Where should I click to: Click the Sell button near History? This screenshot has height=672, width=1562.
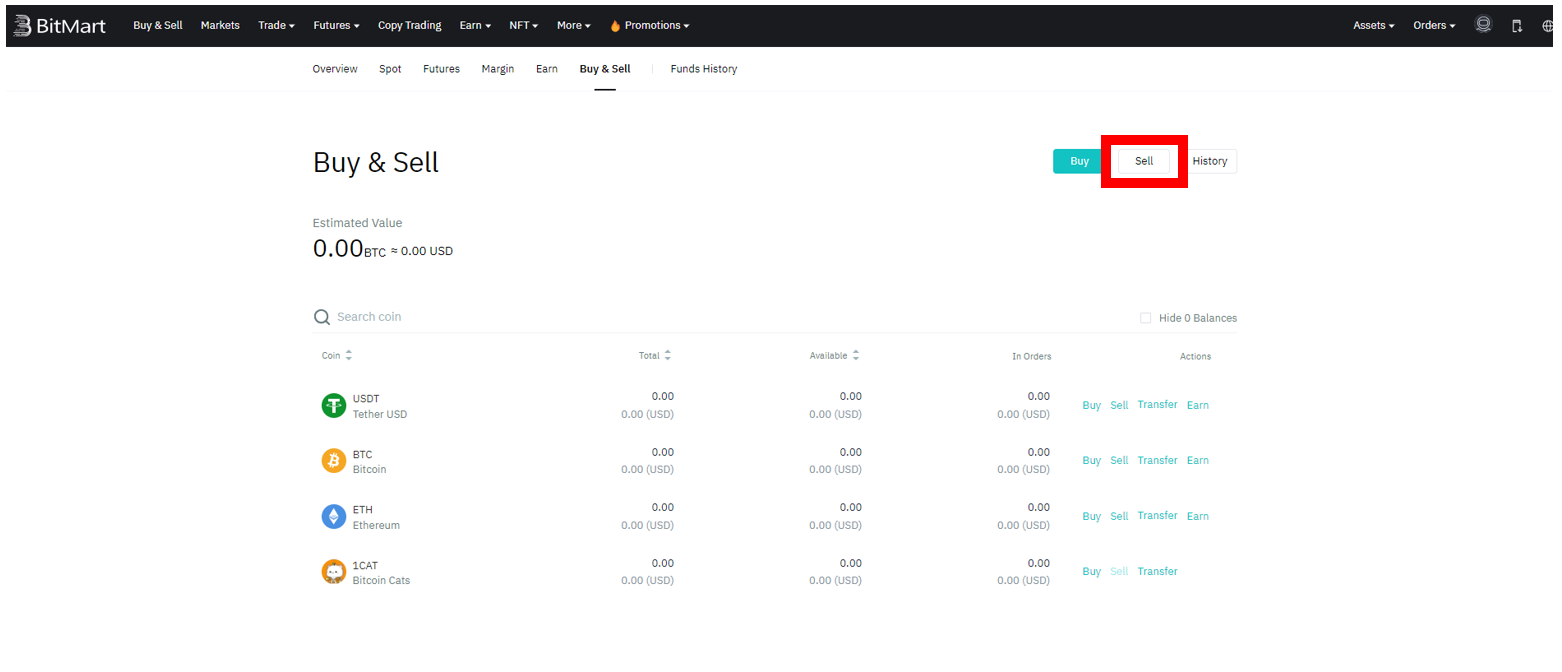(x=1144, y=161)
